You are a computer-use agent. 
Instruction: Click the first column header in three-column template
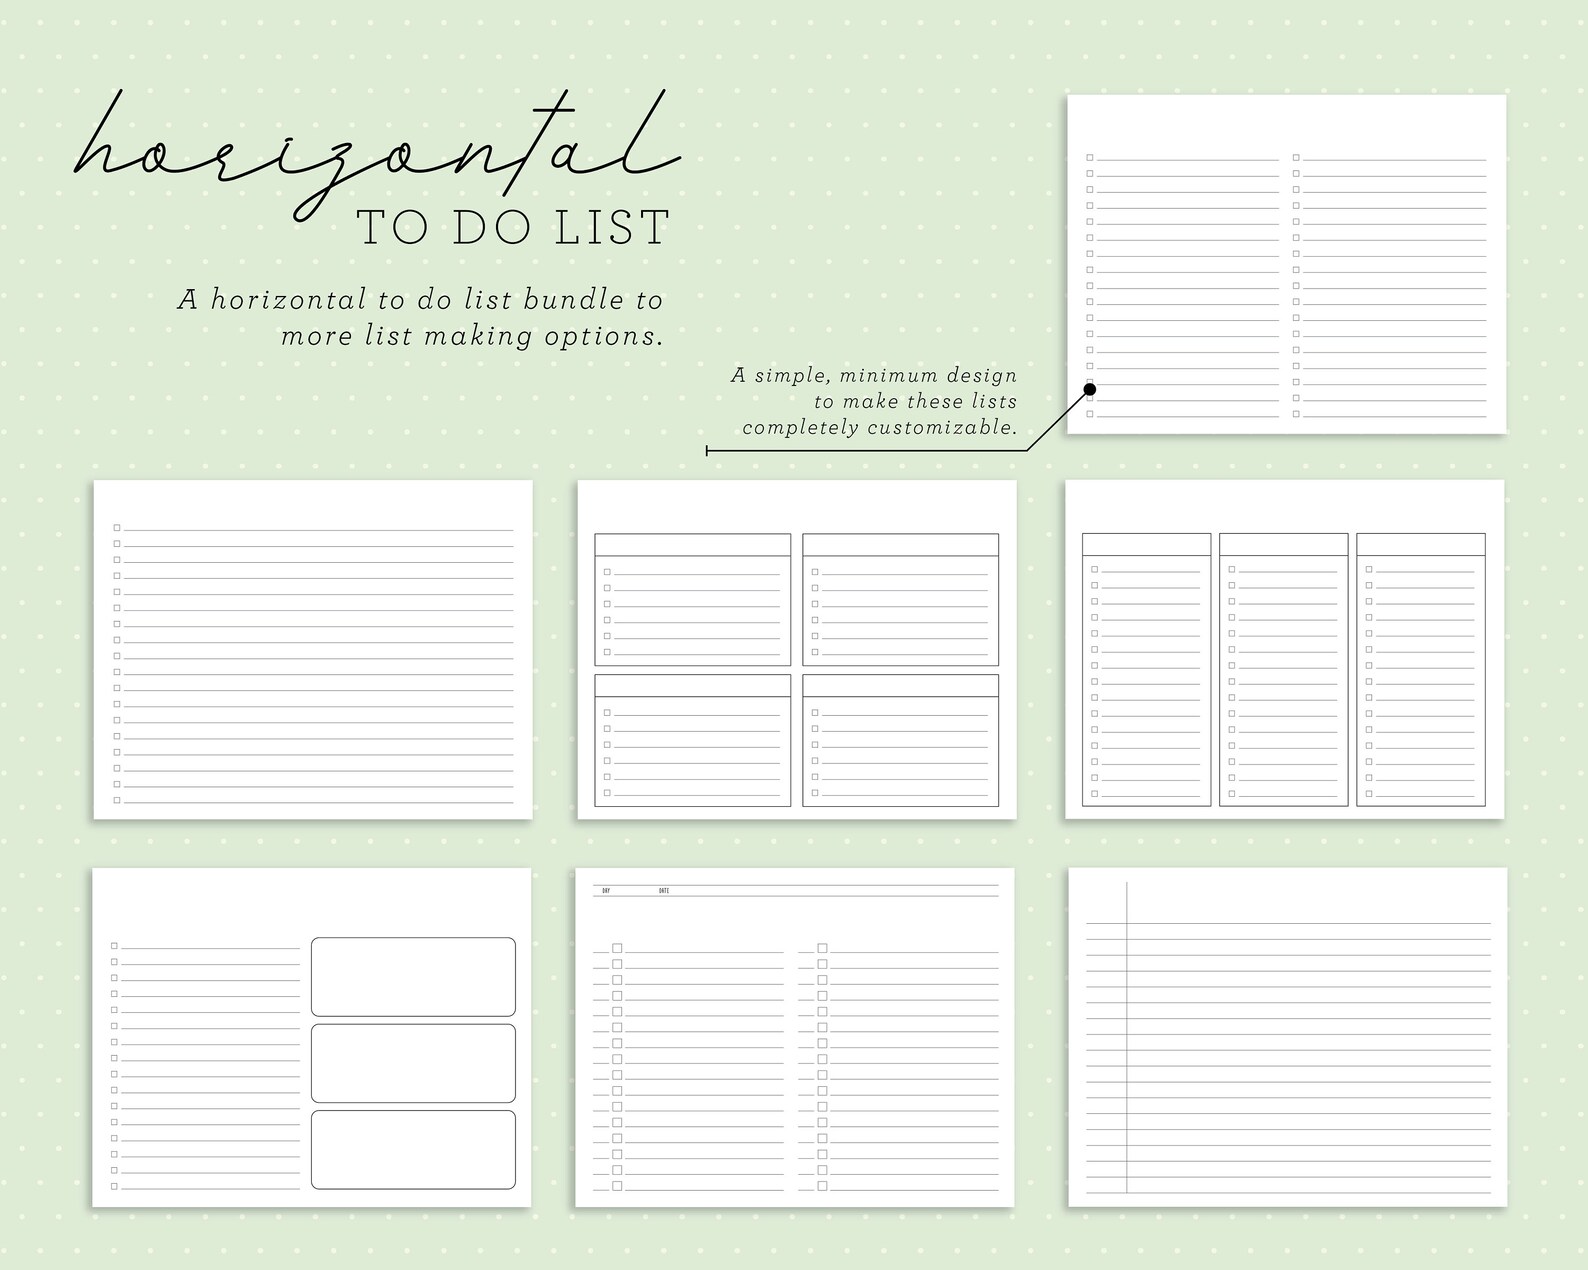click(x=1147, y=544)
